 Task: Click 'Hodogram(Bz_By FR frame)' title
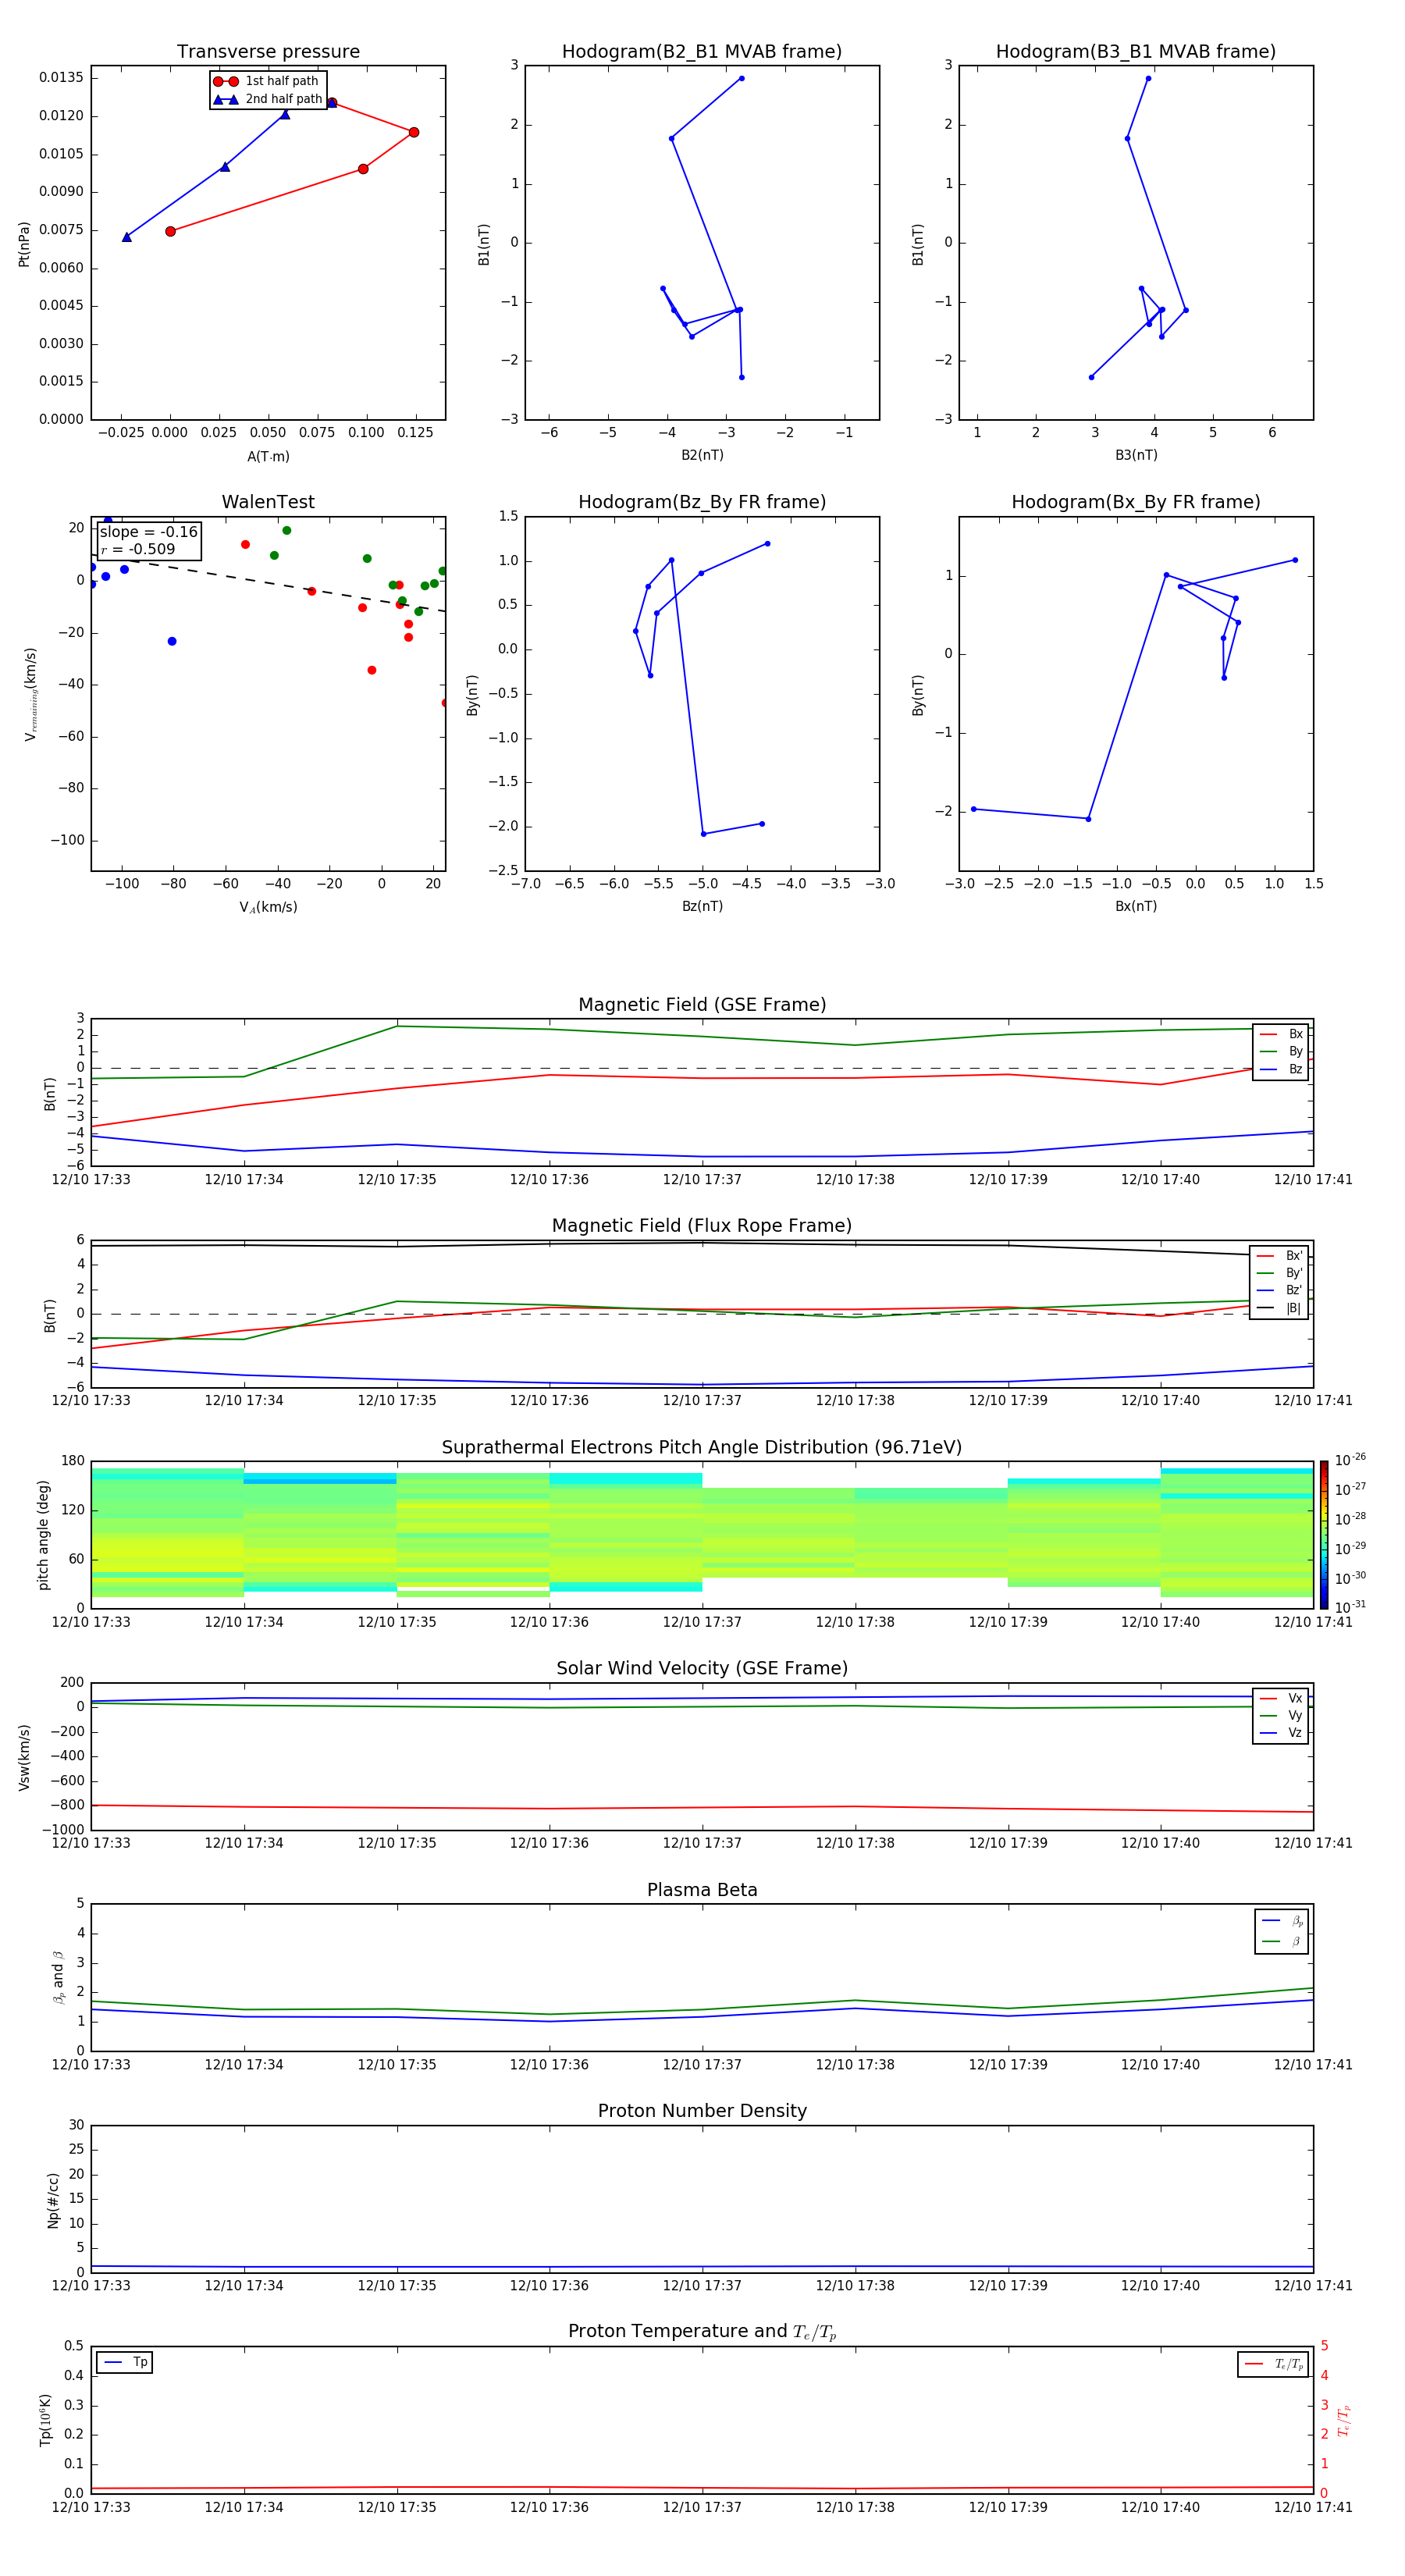pyautogui.click(x=702, y=502)
